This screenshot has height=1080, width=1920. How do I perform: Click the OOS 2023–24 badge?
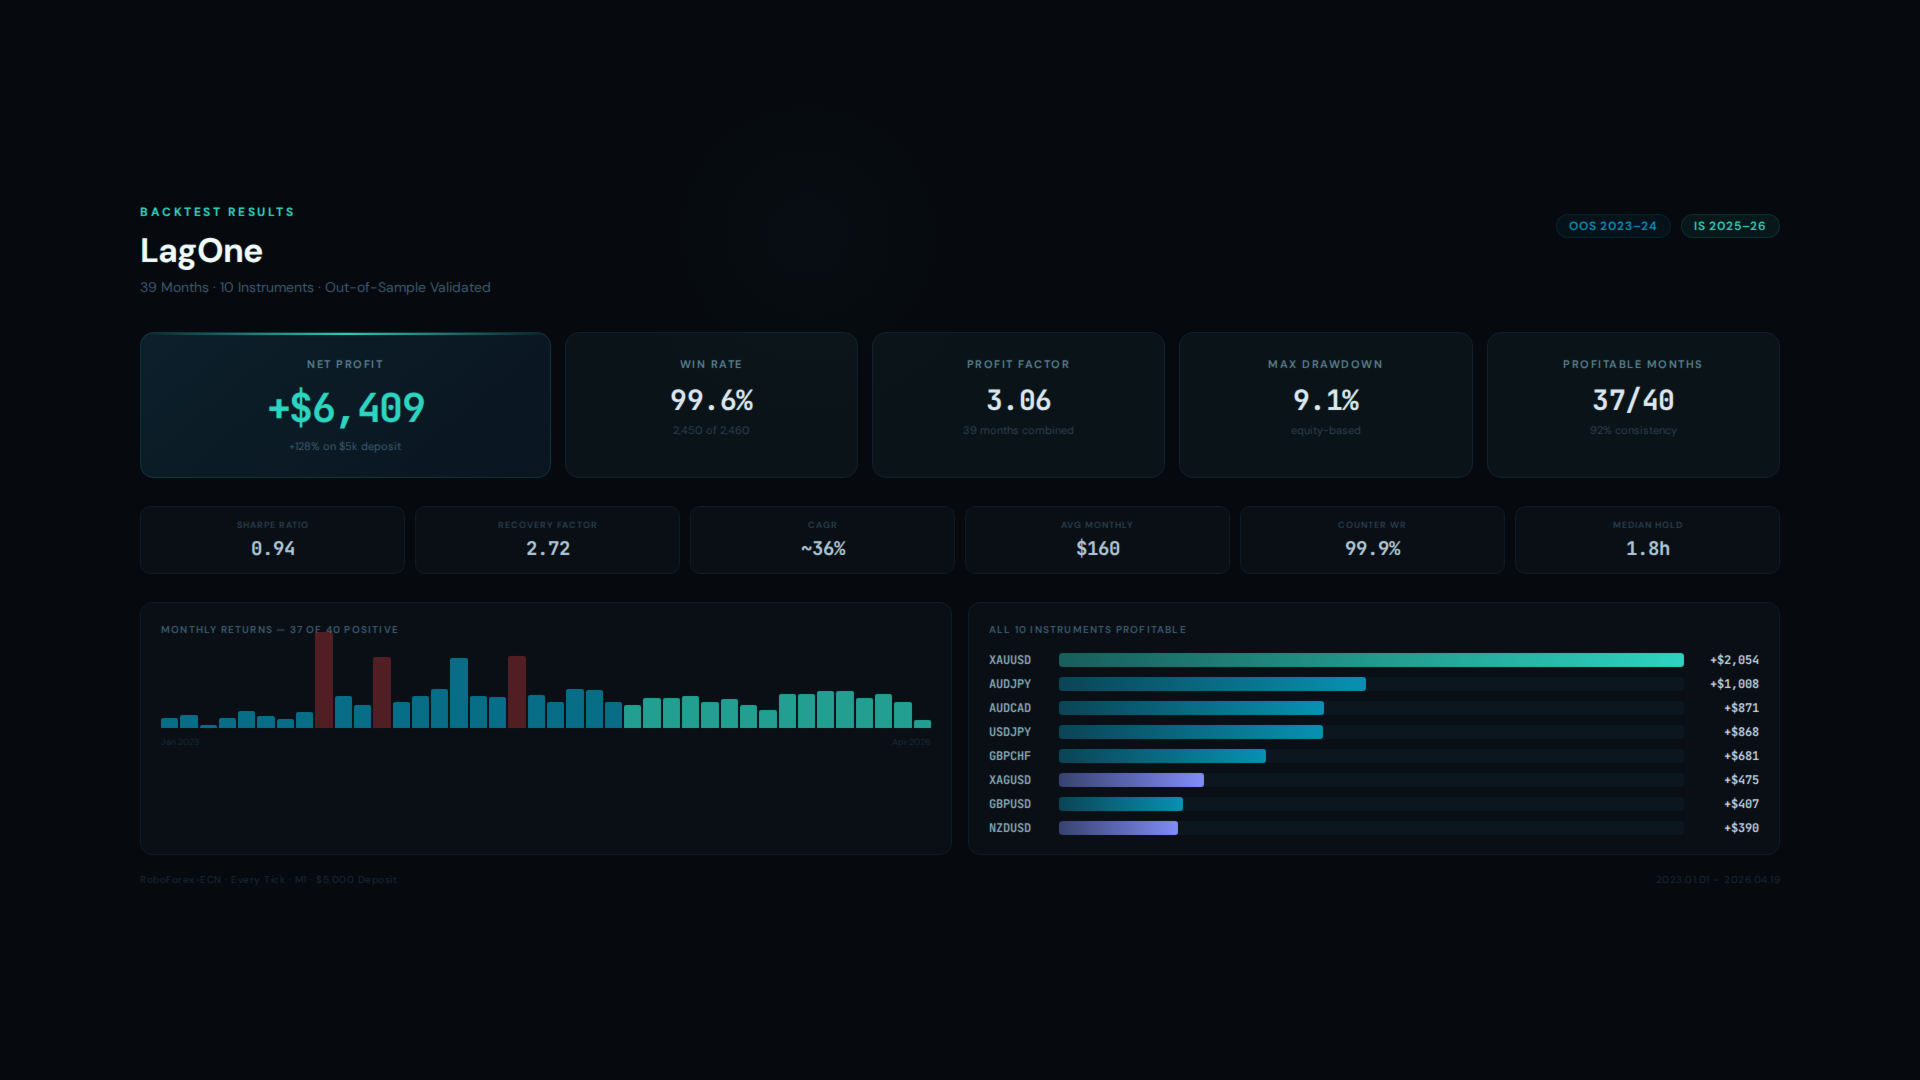1612,226
